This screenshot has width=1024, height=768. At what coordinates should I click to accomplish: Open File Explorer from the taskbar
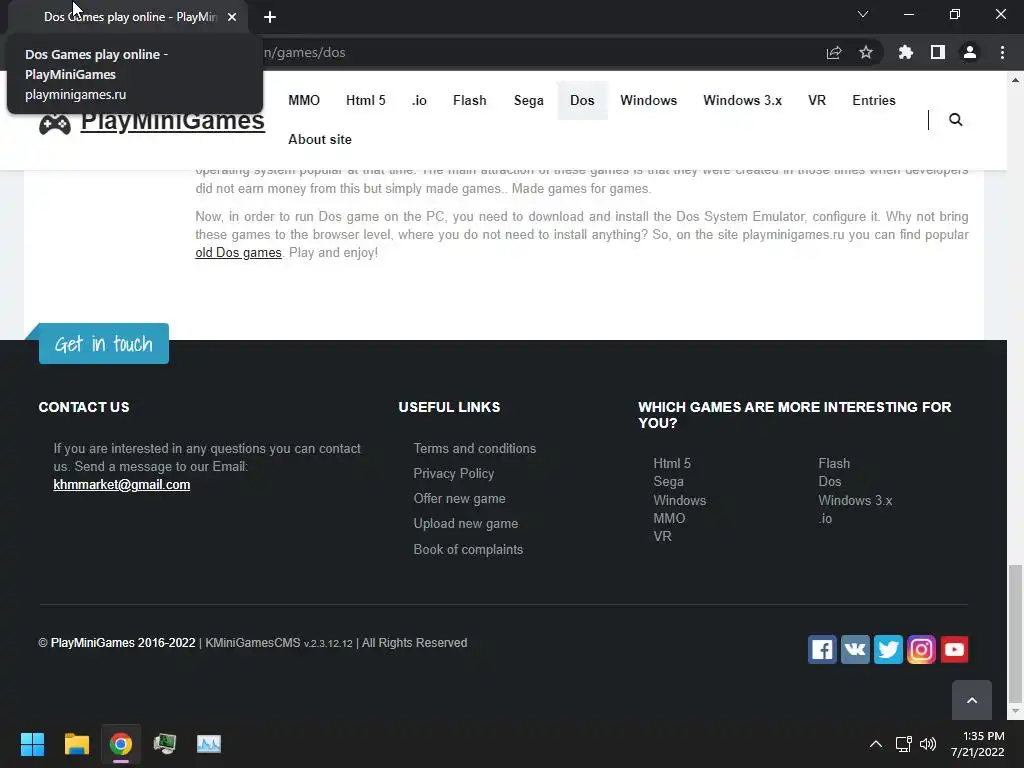click(x=76, y=744)
